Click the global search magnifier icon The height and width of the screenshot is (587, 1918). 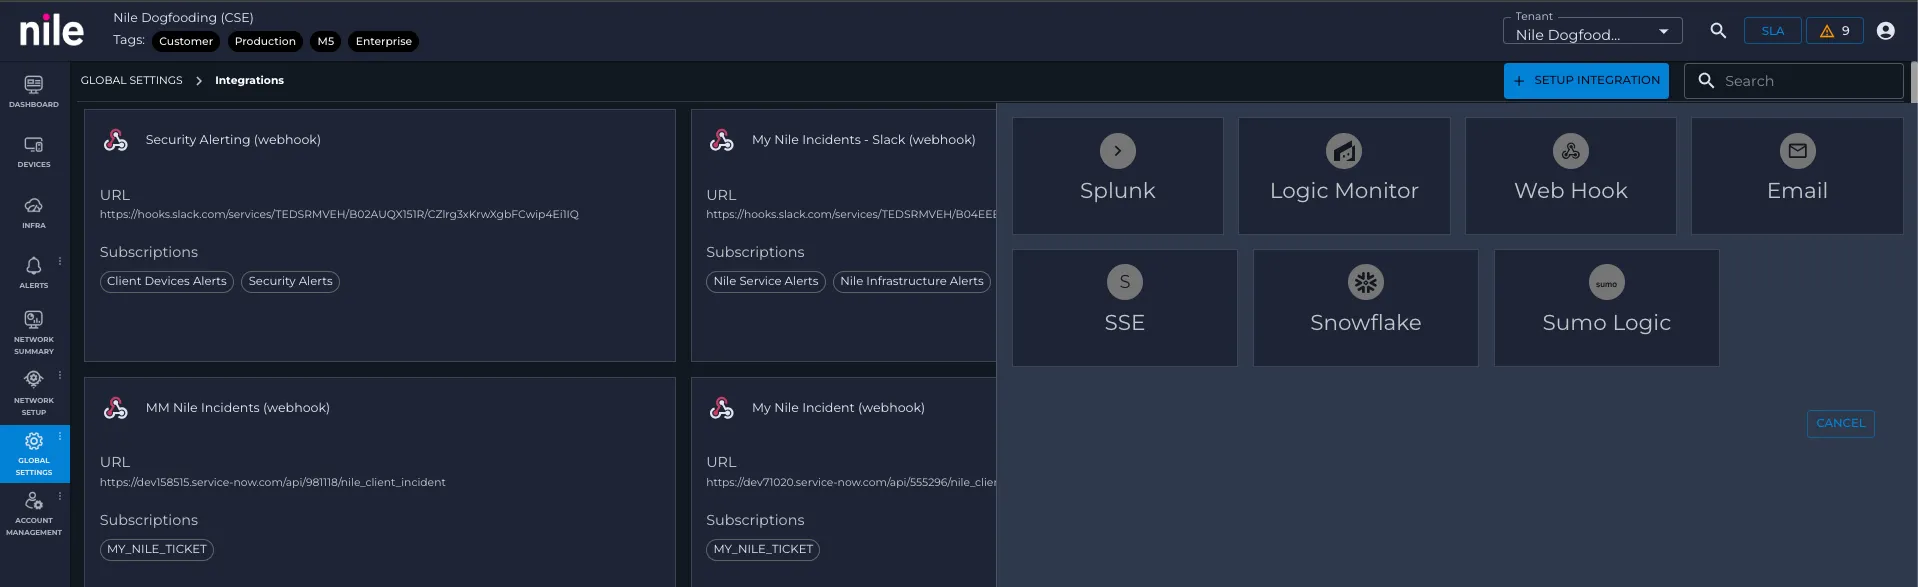click(x=1718, y=31)
